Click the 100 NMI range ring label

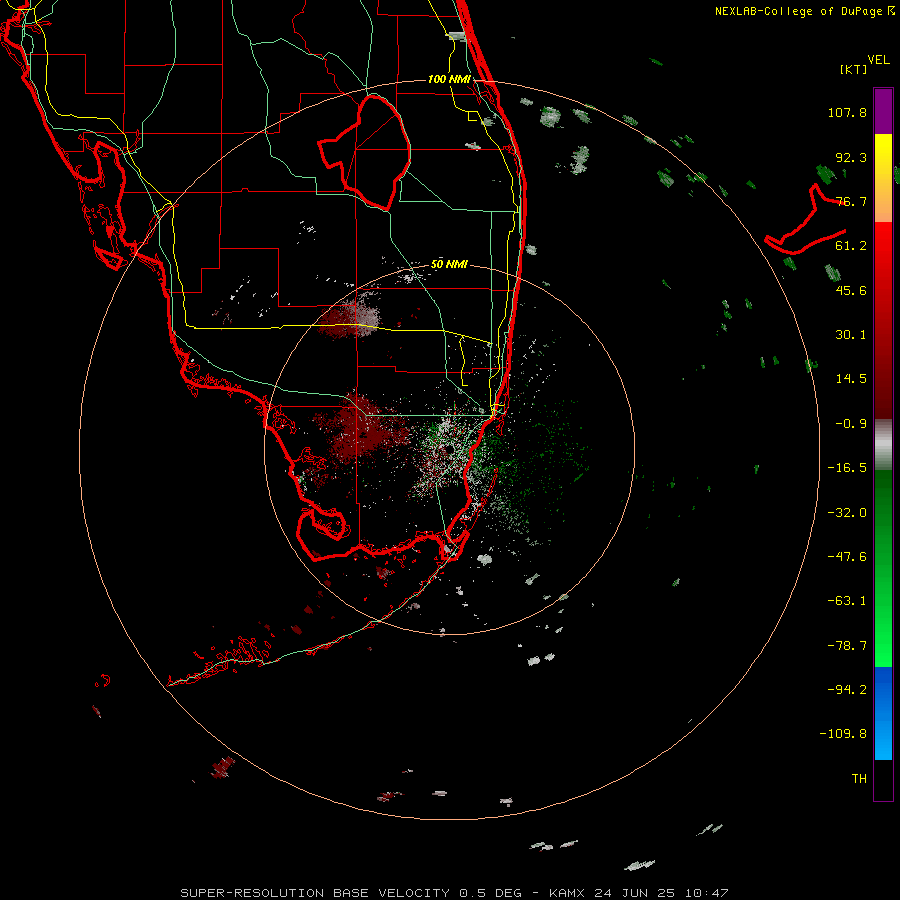click(449, 79)
